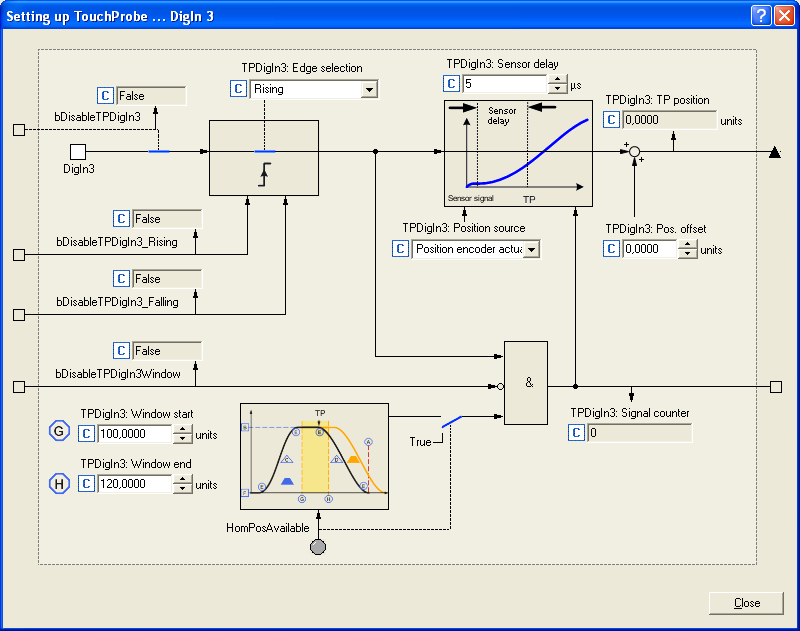Click the DigIn3 input square
The width and height of the screenshot is (800, 631).
(x=78, y=151)
